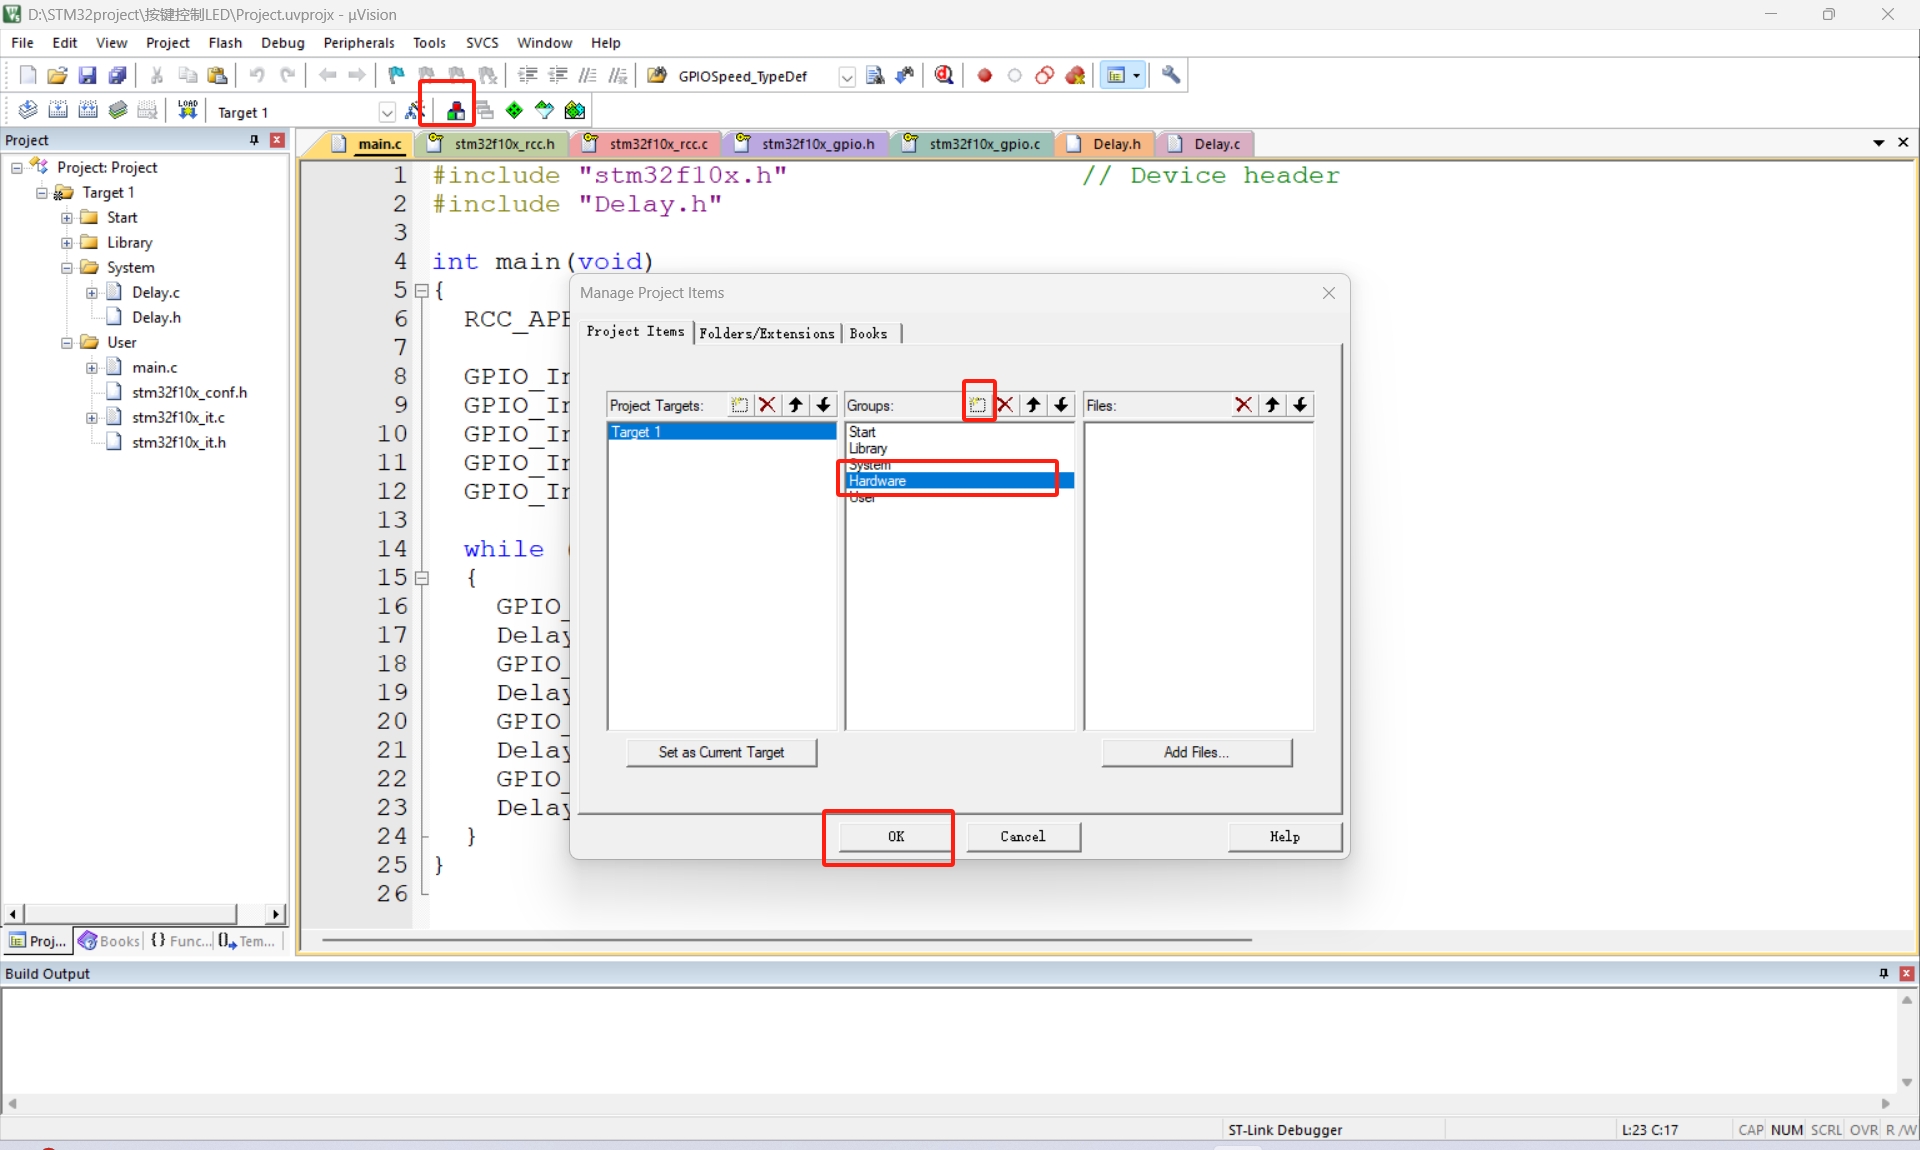Viewport: 1920px width, 1150px height.
Task: Click the Manage Project Items toolbar icon
Action: [455, 111]
